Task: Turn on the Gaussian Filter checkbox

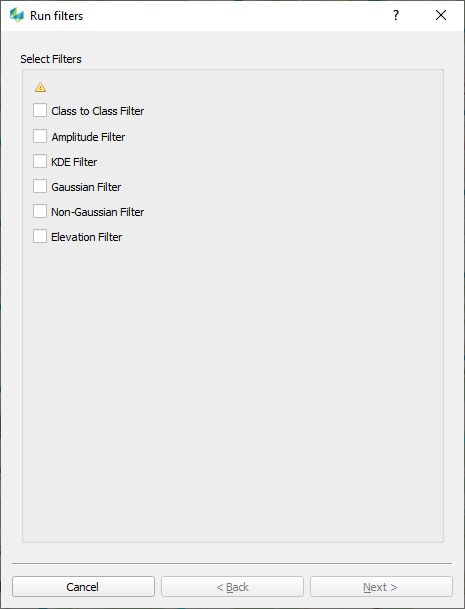Action: click(x=40, y=186)
